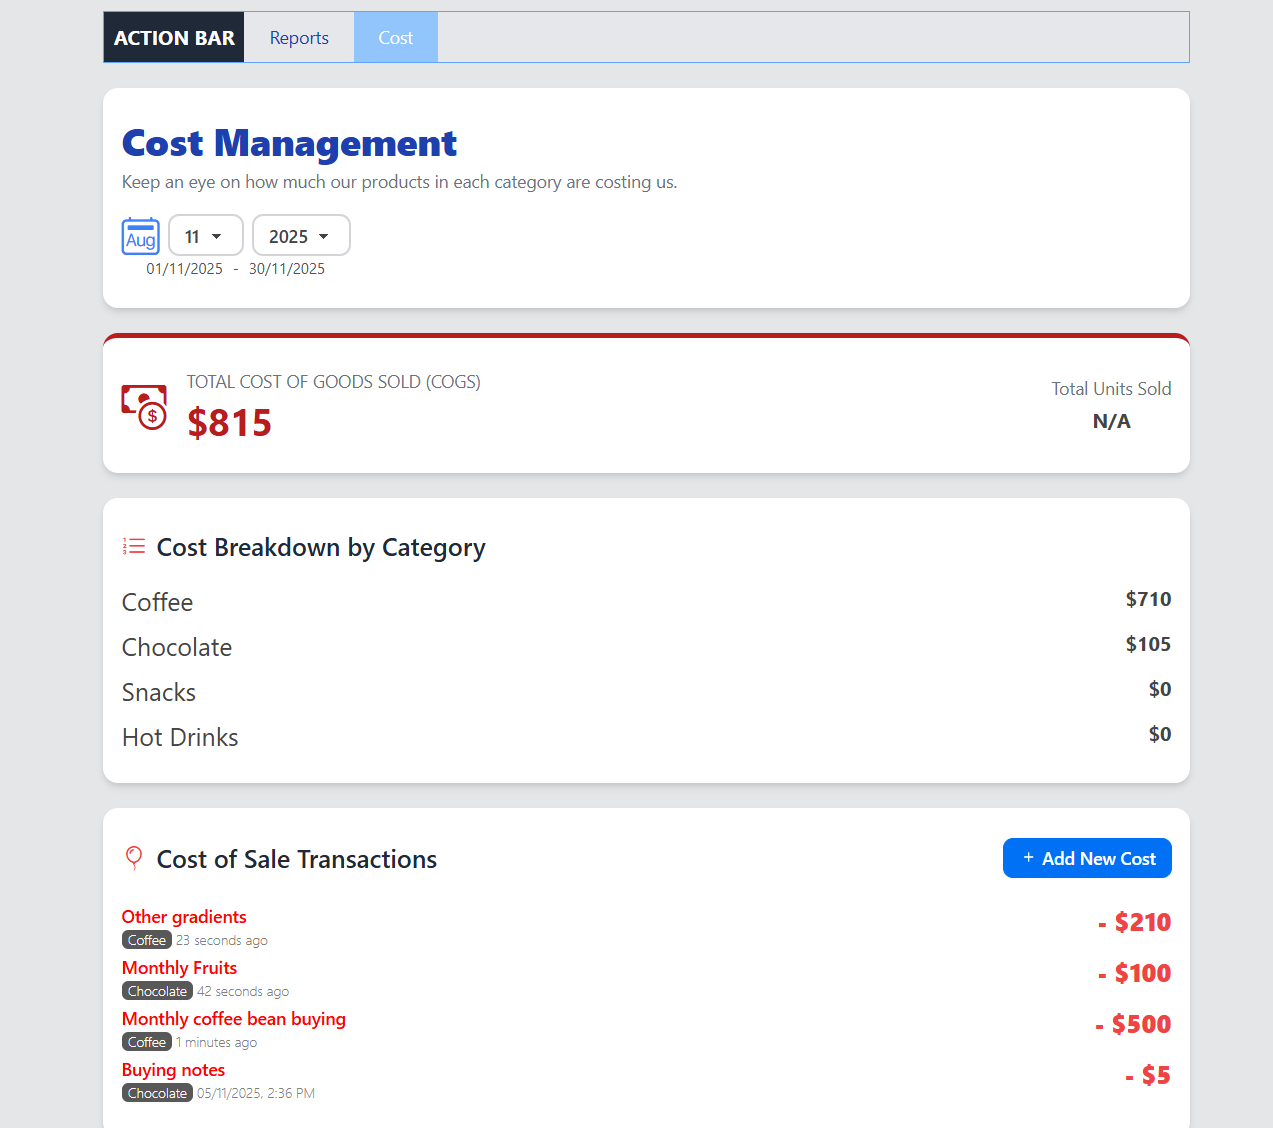Open the Monthly Fruits transaction entry
Viewport: 1273px width, 1128px height.
[179, 967]
